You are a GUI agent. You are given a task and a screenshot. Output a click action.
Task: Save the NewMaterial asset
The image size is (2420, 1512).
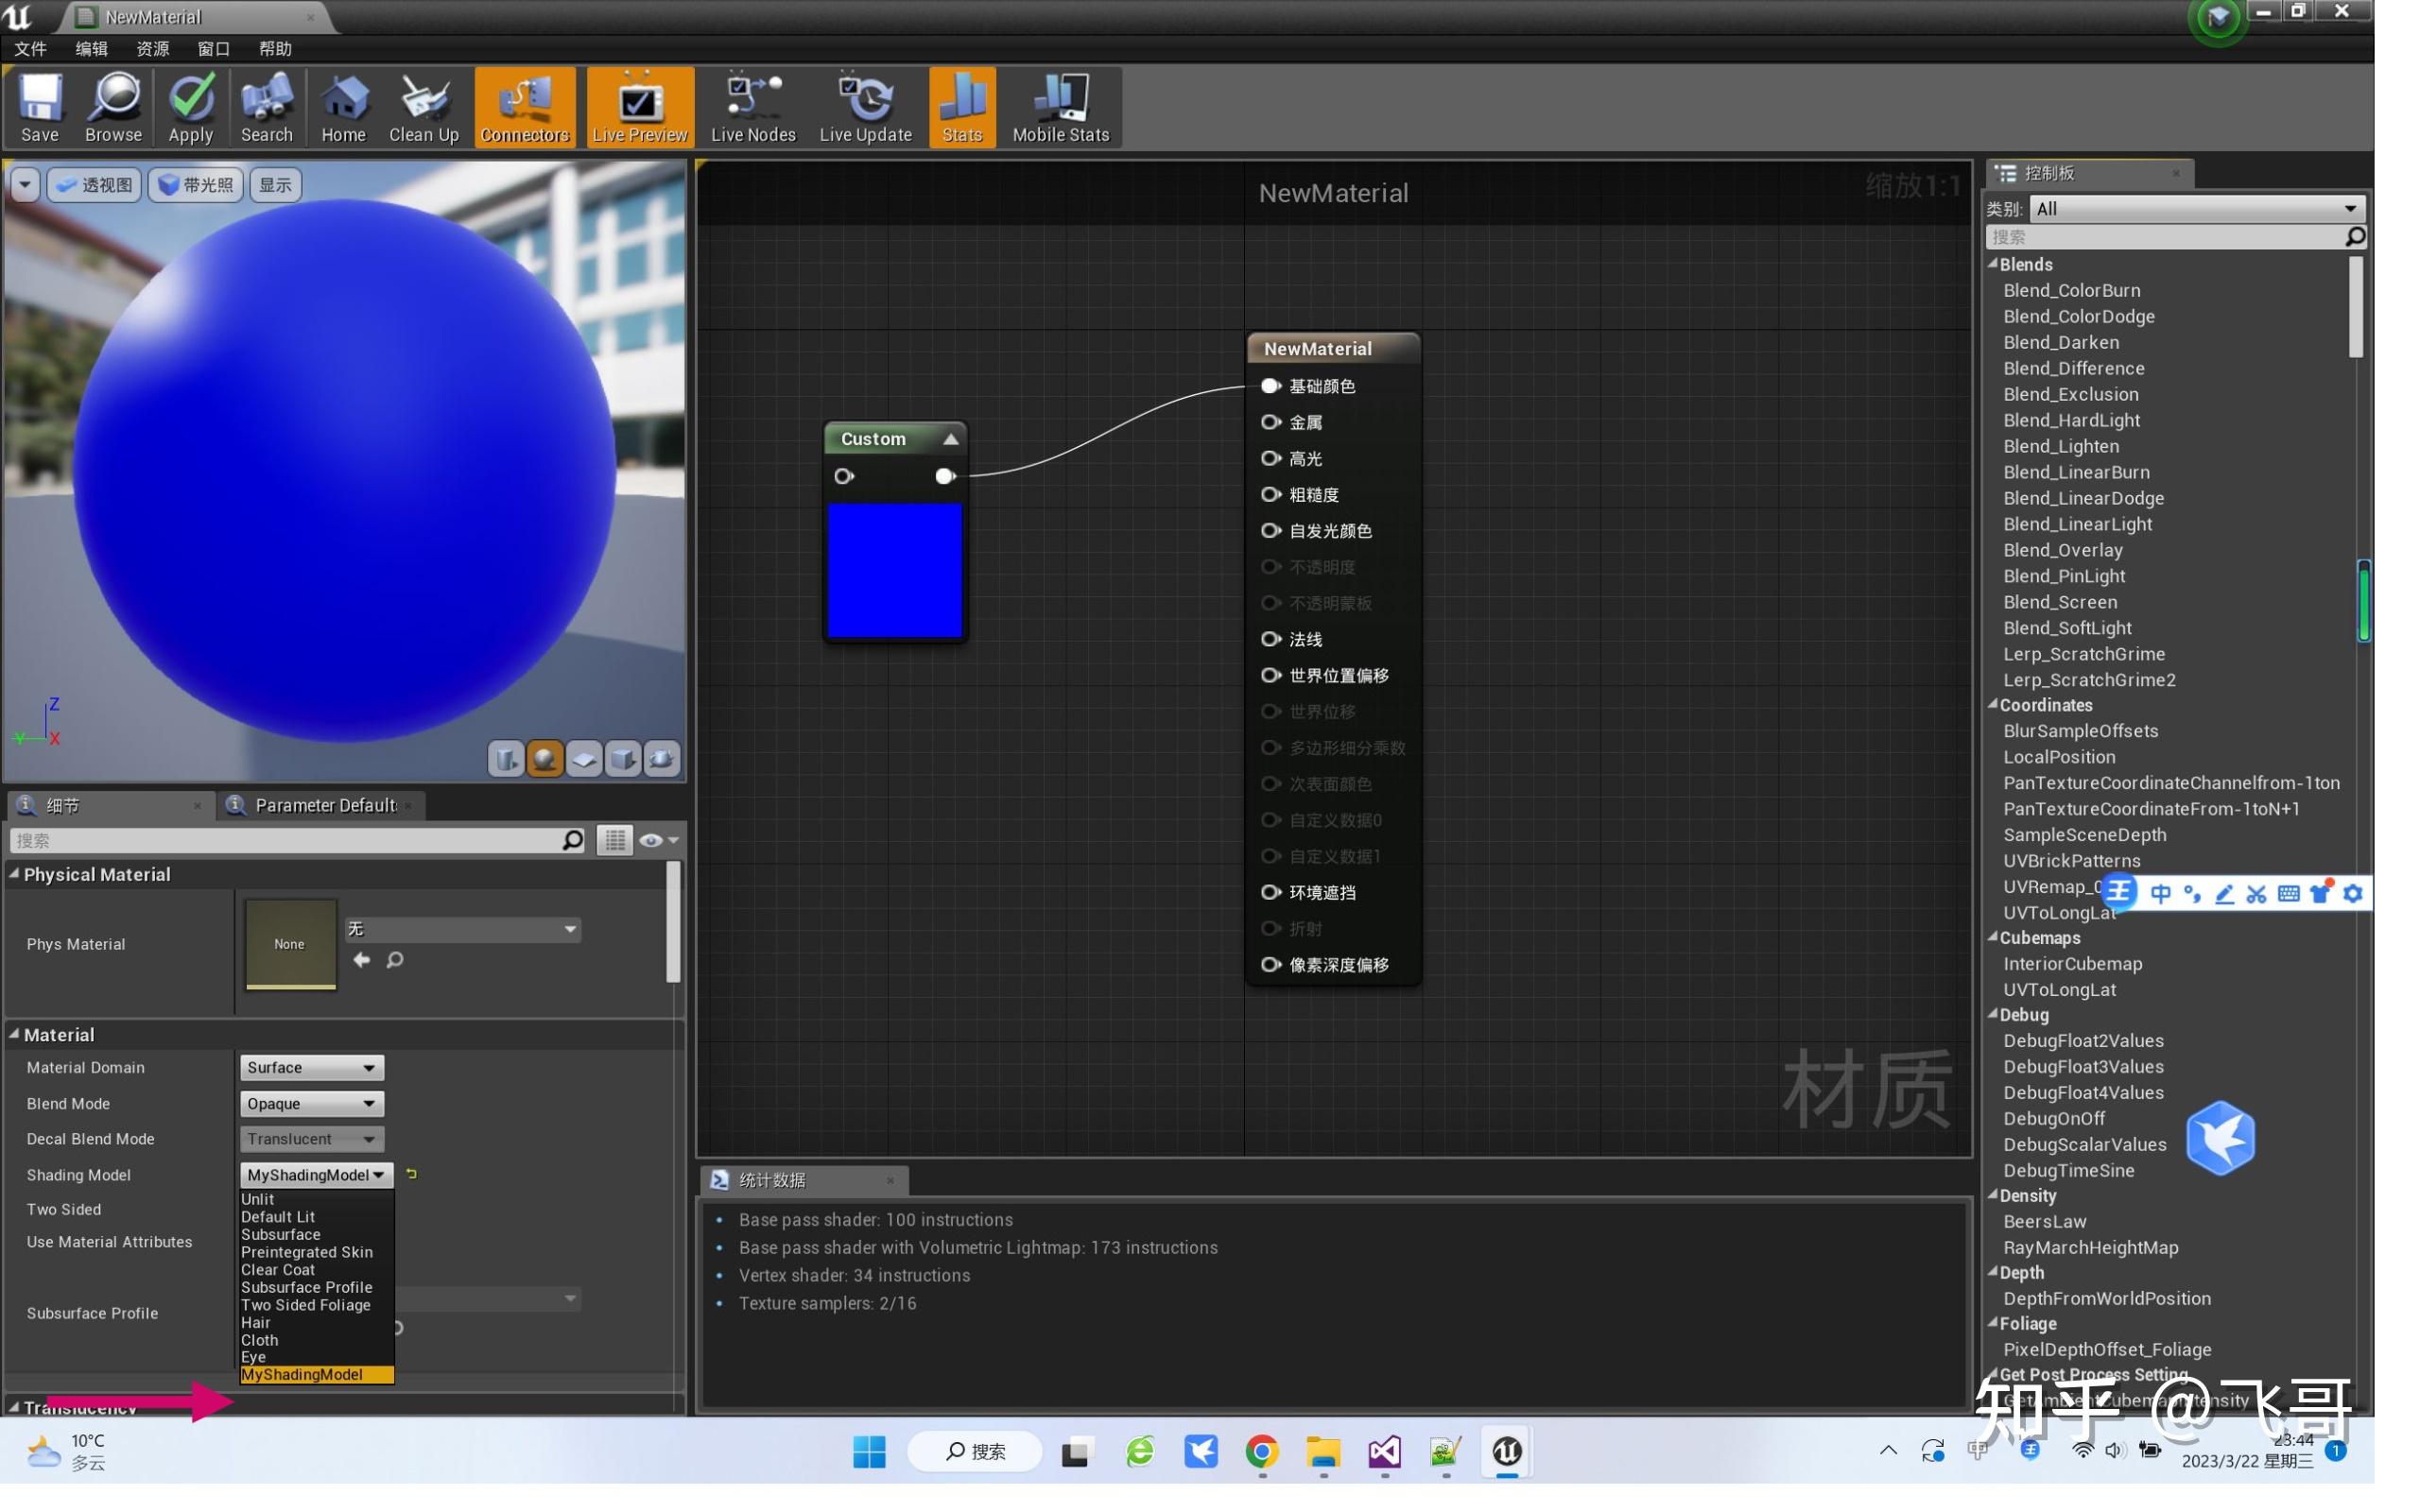(x=40, y=107)
